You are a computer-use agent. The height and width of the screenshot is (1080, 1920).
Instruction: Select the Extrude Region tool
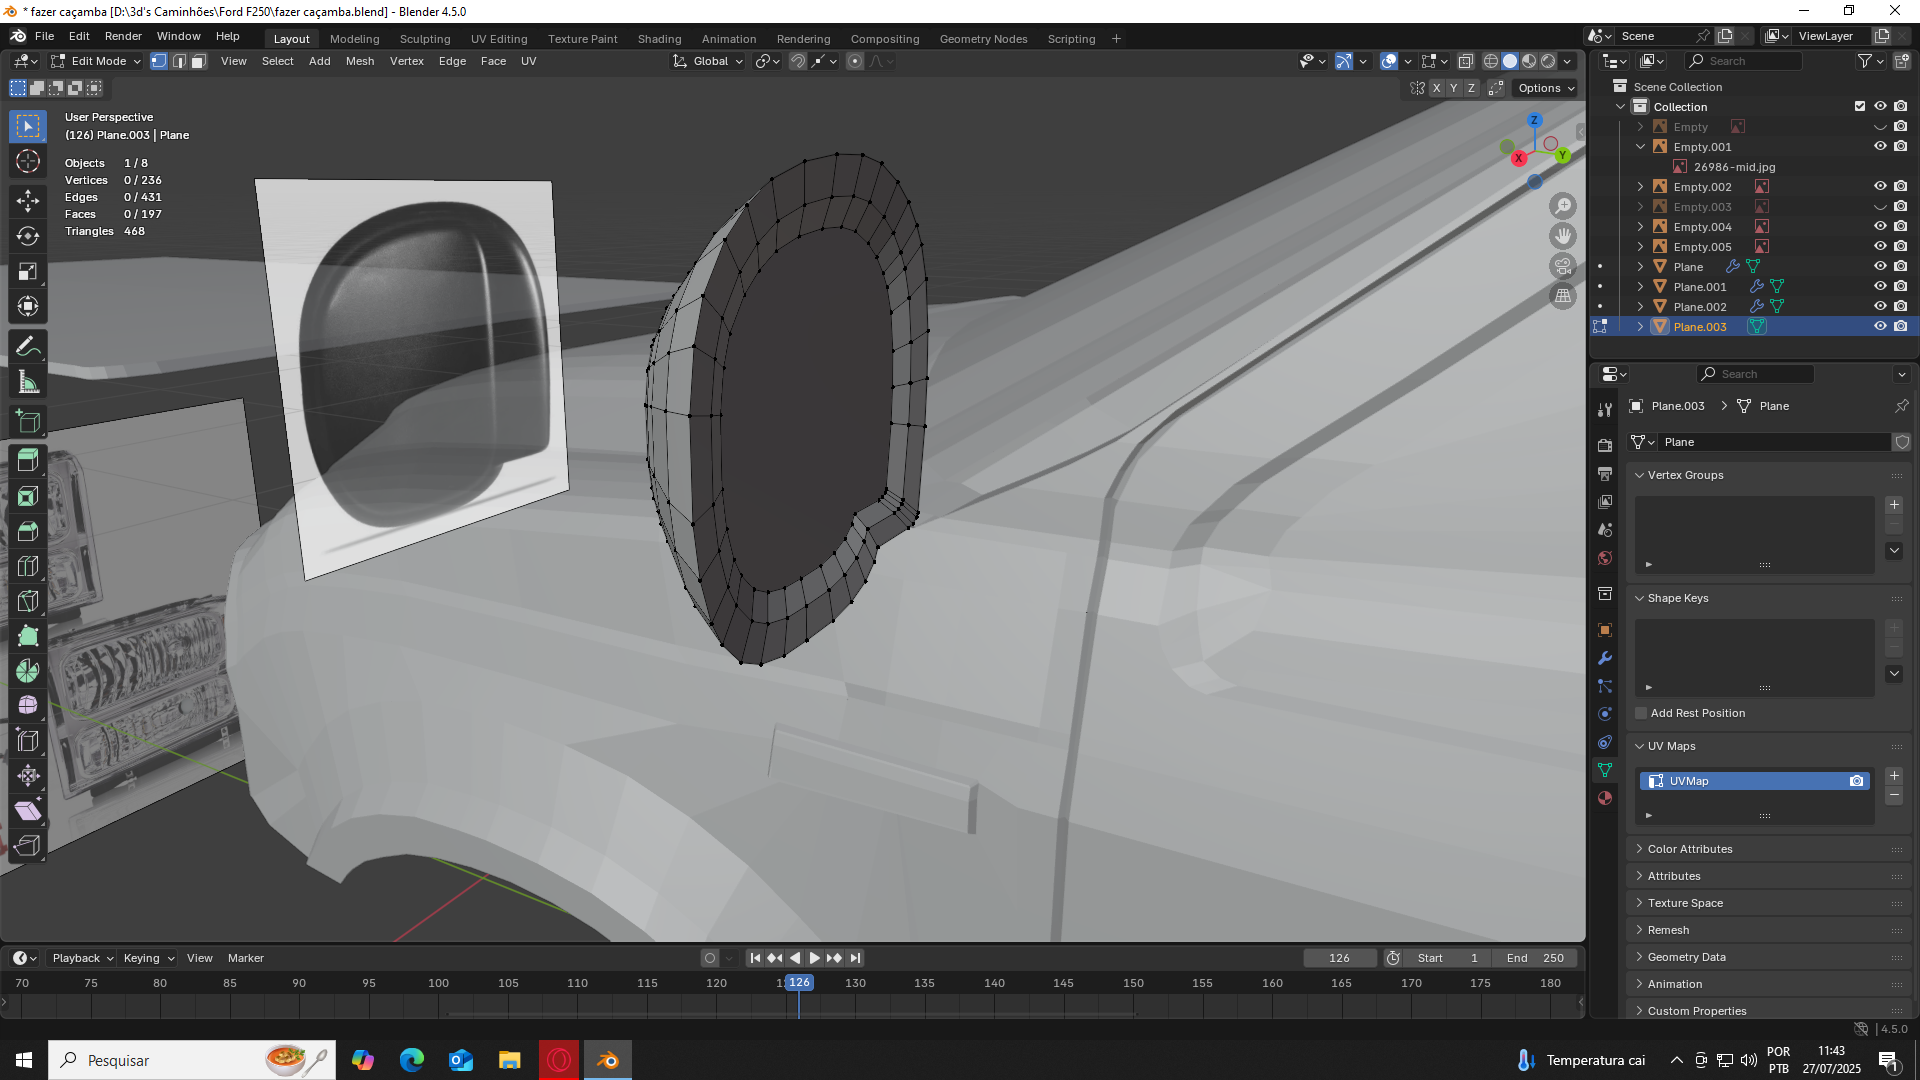point(27,460)
